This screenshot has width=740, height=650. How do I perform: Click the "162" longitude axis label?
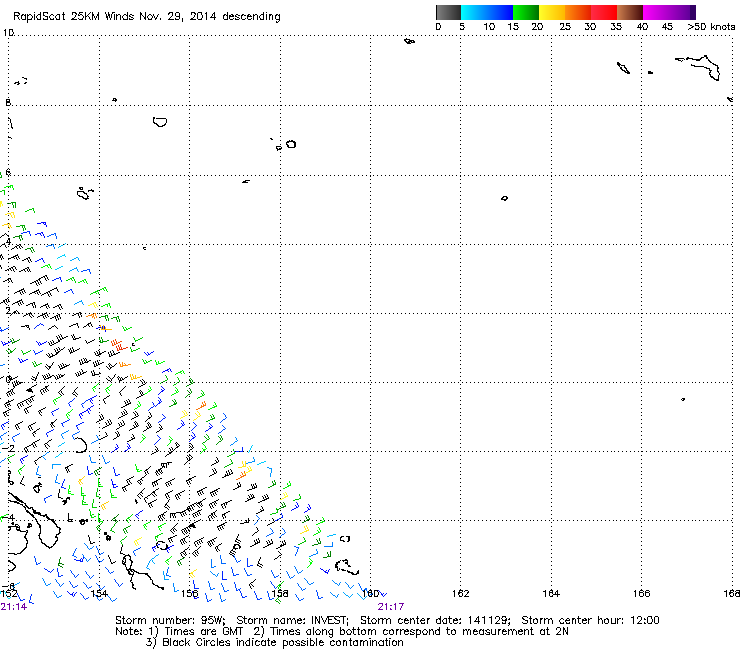tap(461, 594)
